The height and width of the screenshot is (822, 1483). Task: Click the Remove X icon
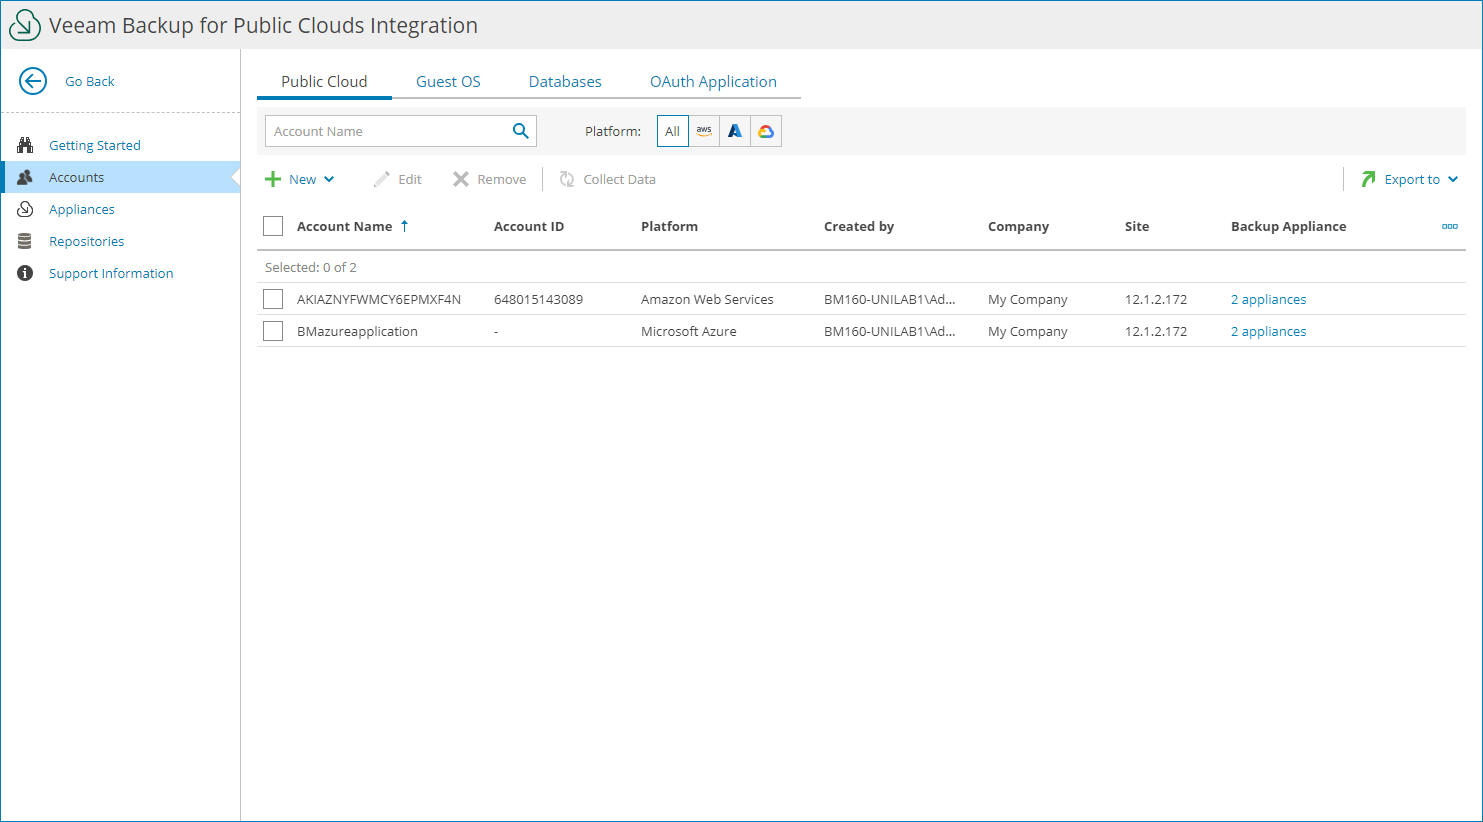tap(460, 179)
